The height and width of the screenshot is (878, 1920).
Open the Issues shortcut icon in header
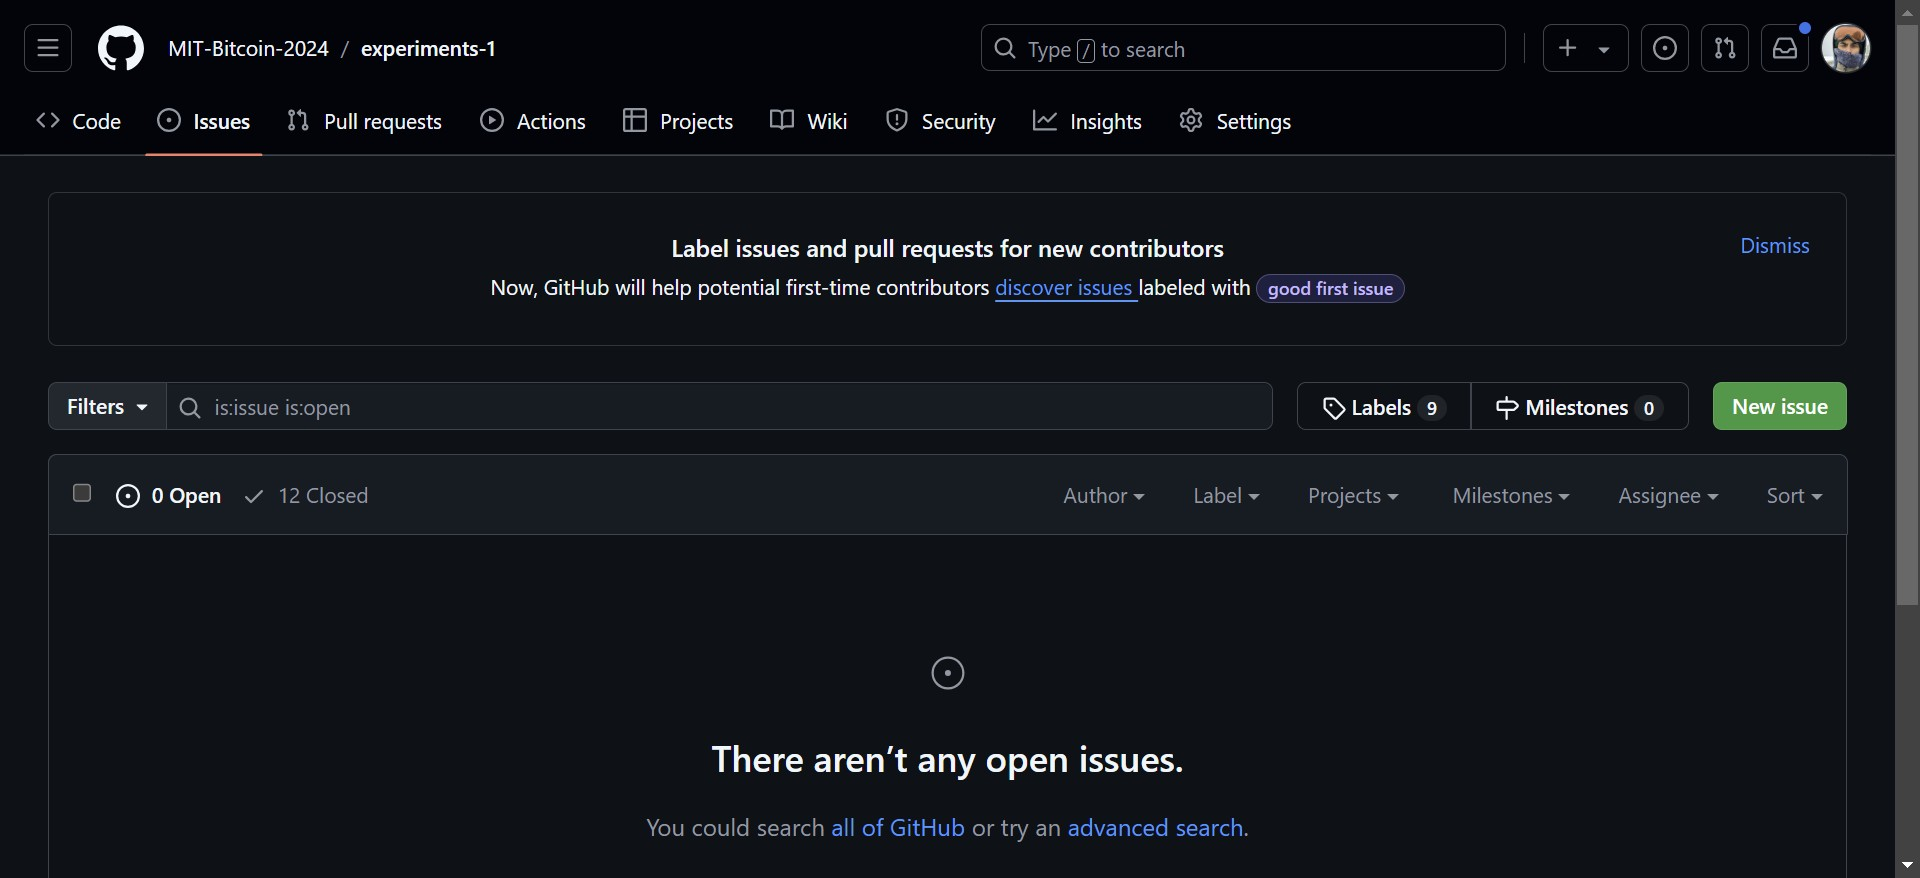(x=1664, y=48)
